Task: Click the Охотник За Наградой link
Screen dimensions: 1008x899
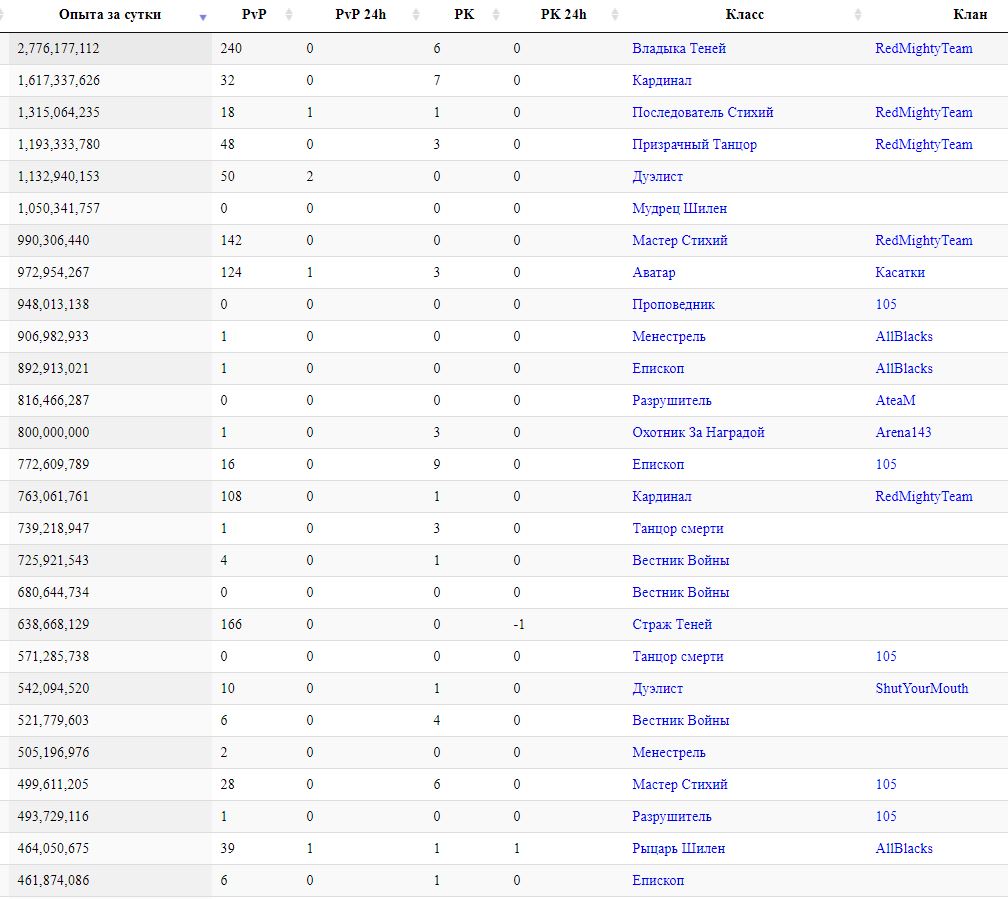Action: [698, 432]
